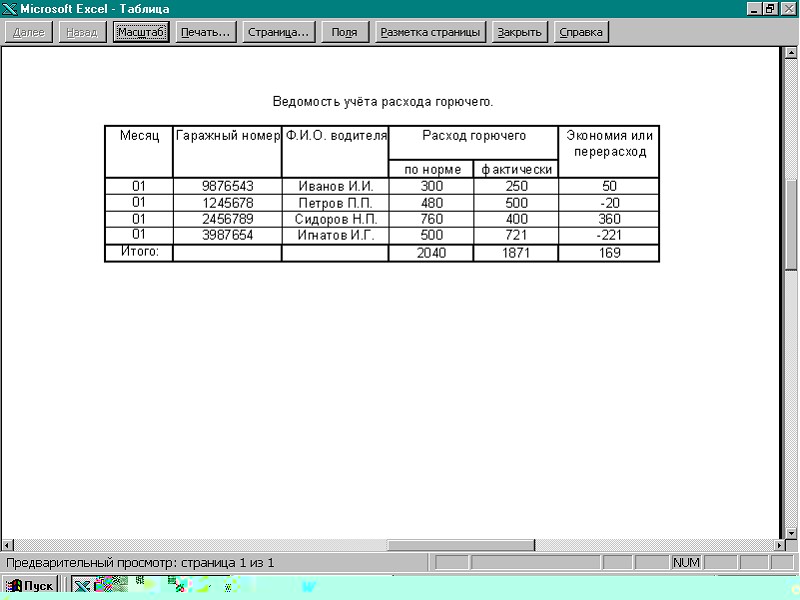Click actual value 721 in Игнатов row

pos(516,235)
